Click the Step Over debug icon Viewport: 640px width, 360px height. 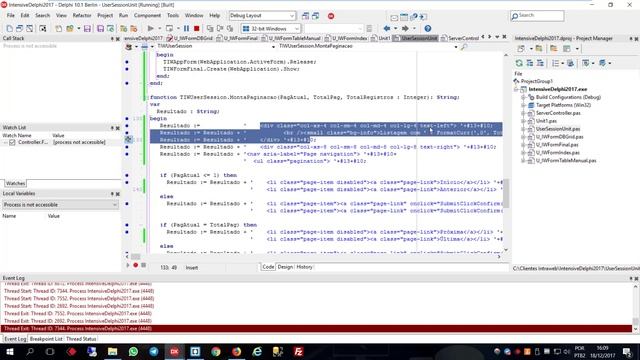click(x=220, y=29)
